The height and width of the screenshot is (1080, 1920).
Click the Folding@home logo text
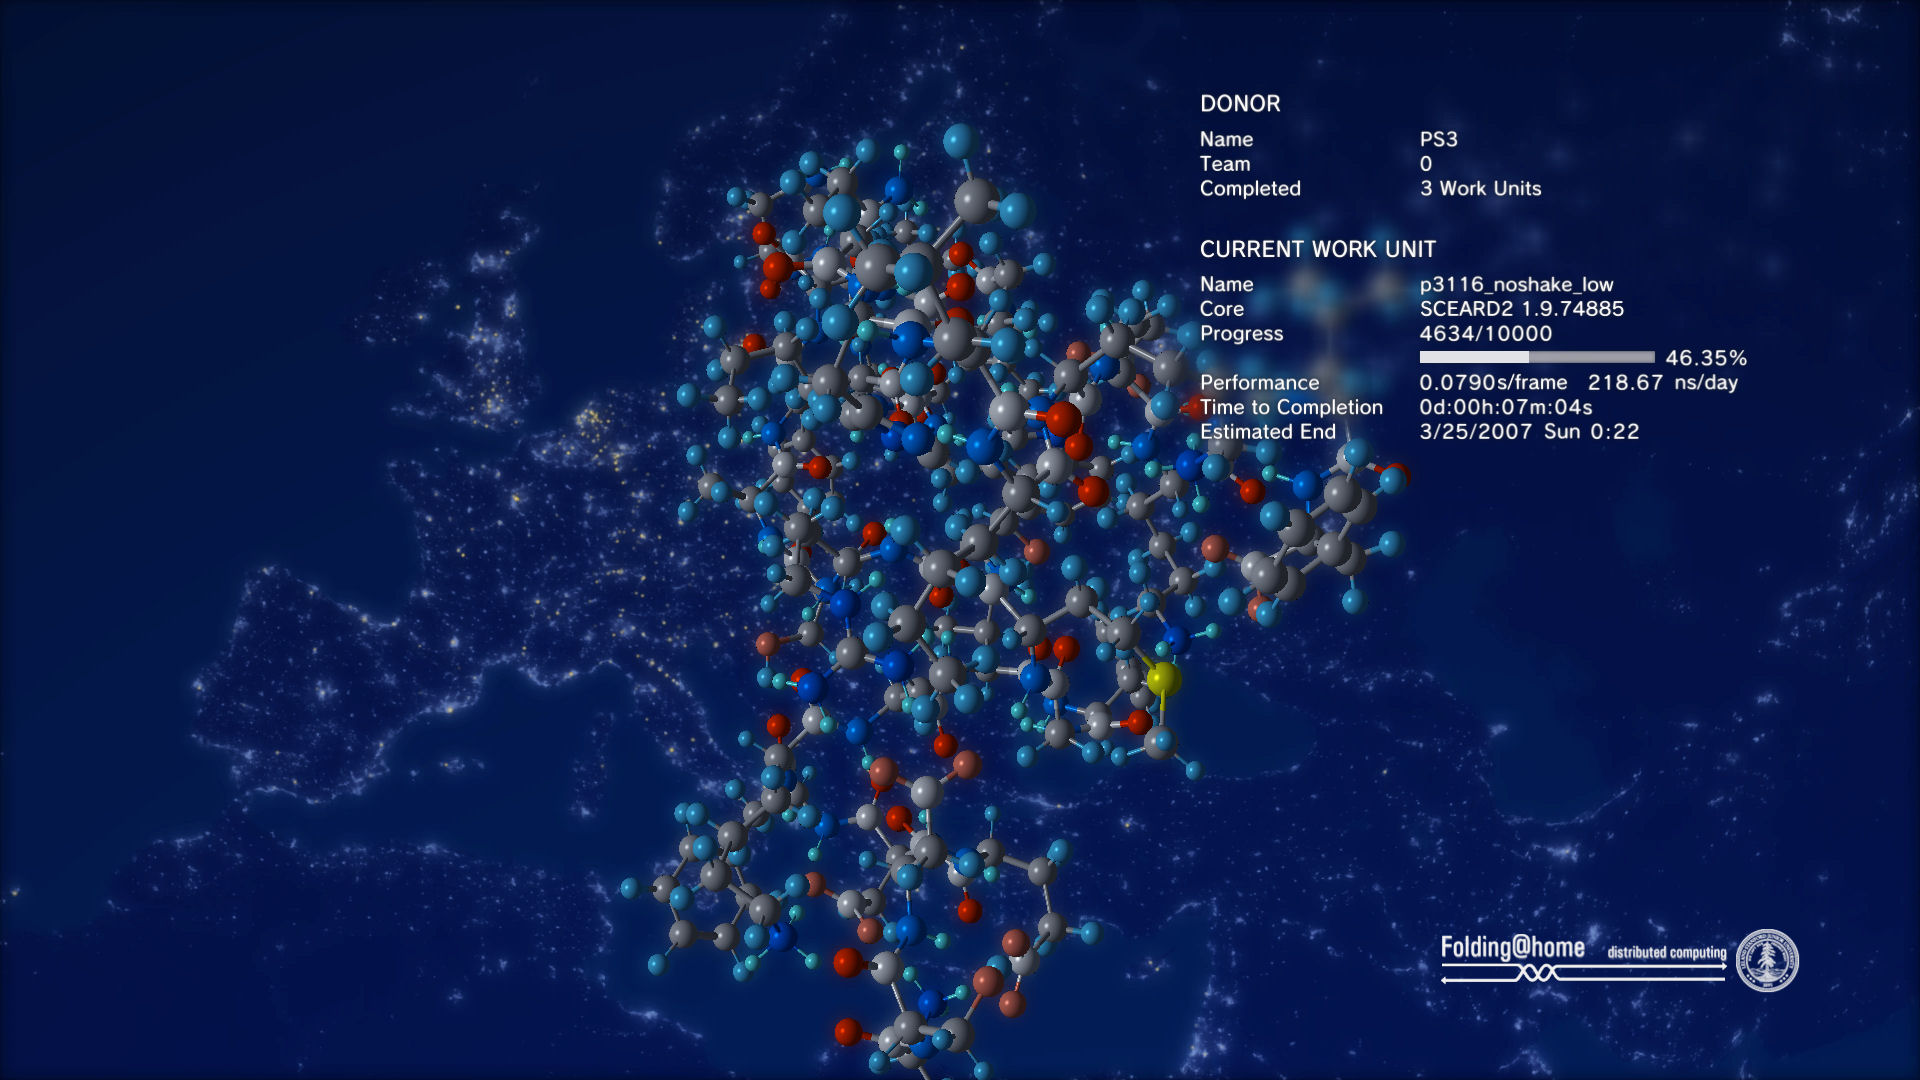1512,947
